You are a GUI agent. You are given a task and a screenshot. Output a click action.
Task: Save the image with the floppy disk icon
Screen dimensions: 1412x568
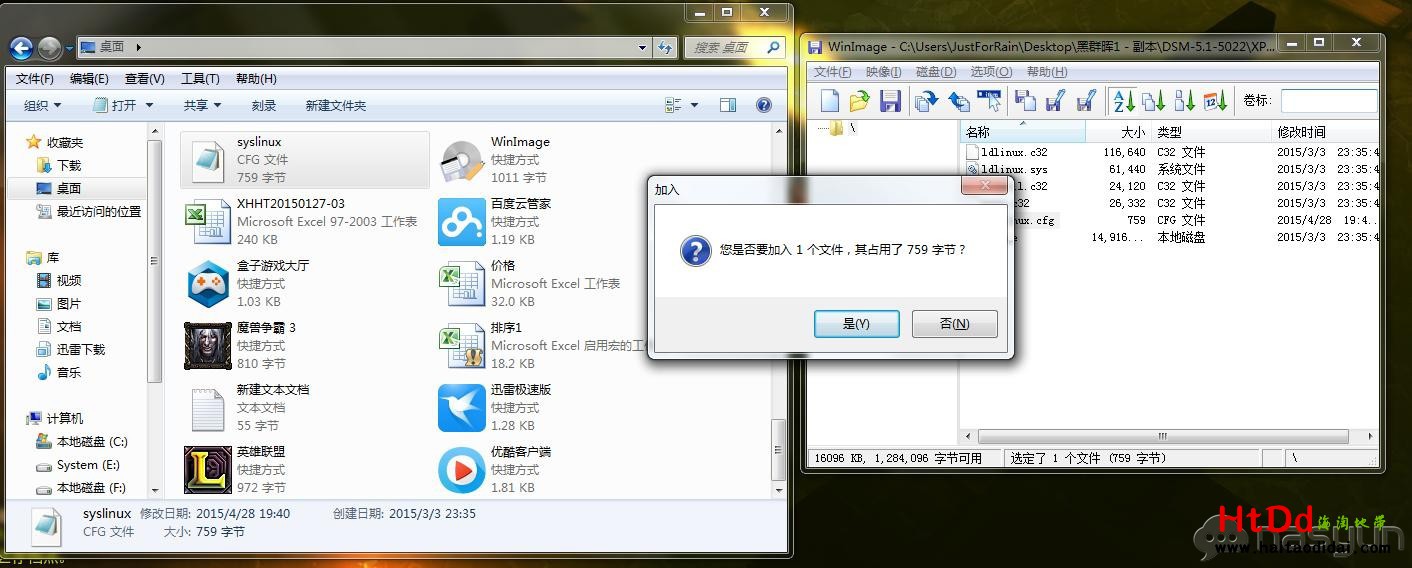[x=890, y=101]
